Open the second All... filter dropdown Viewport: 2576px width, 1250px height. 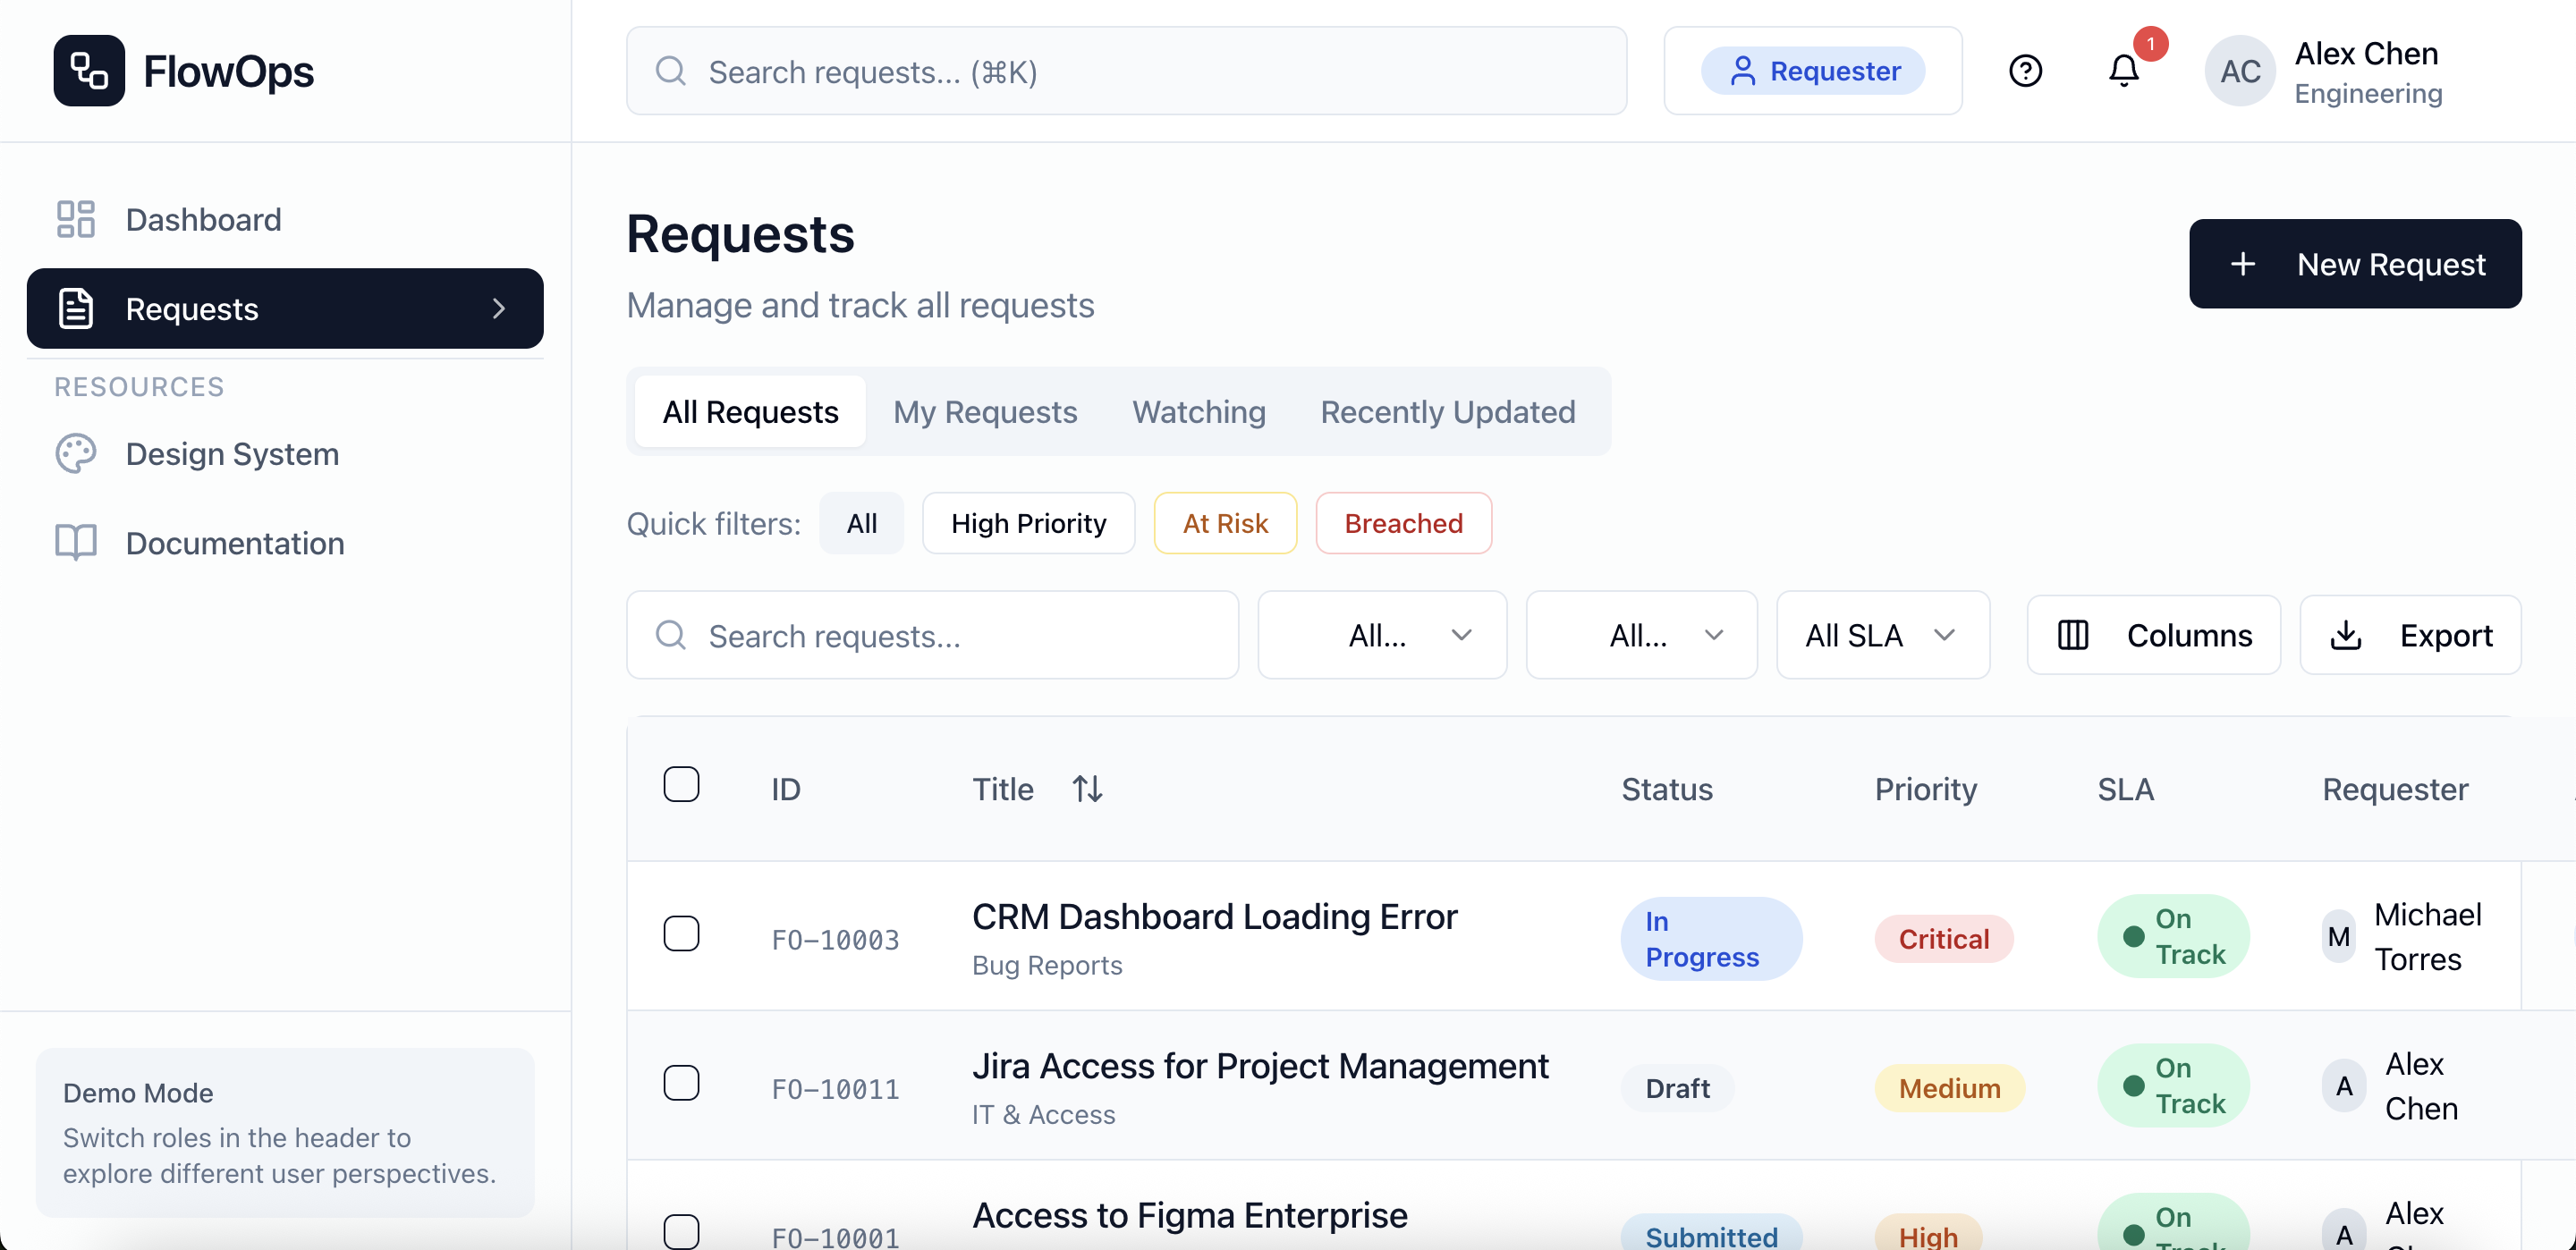[x=1641, y=635]
